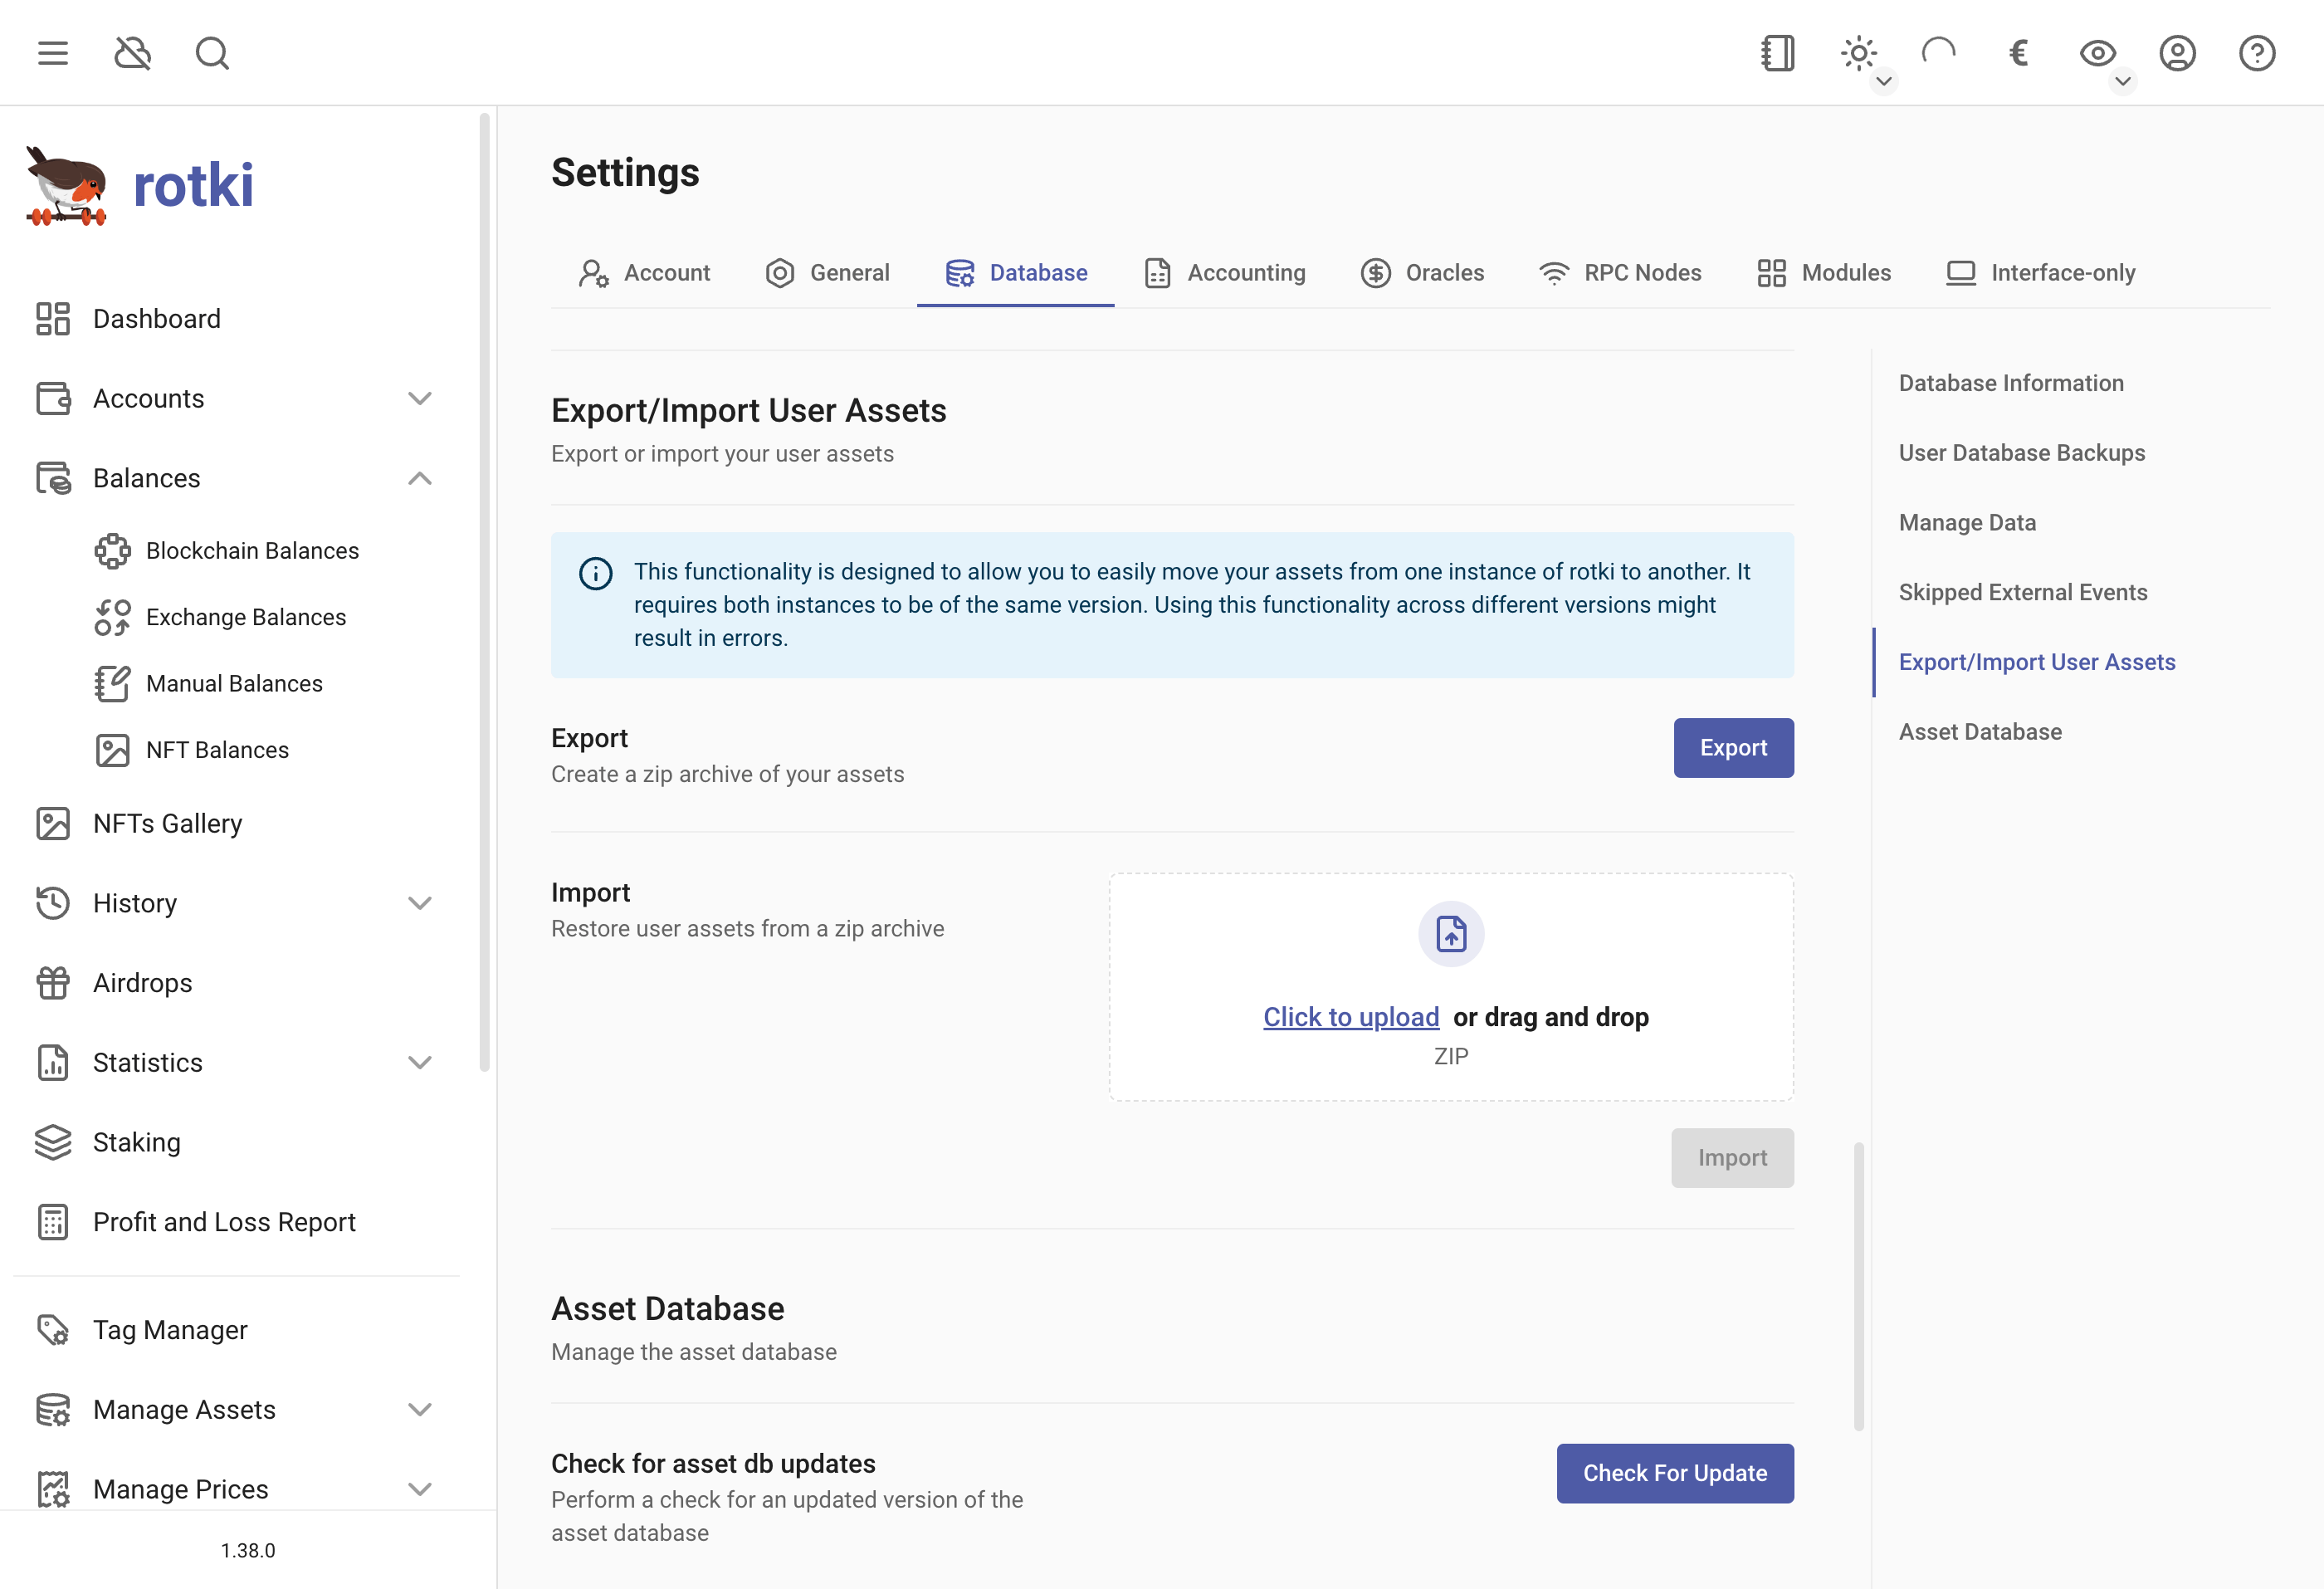Switch to the Accounting tab
Image resolution: width=2324 pixels, height=1589 pixels.
1225,273
